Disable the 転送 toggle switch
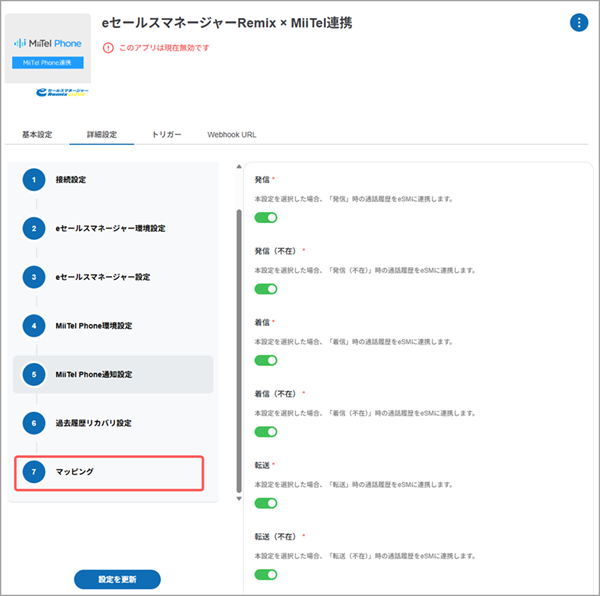Viewport: 600px width, 596px height. click(x=265, y=503)
